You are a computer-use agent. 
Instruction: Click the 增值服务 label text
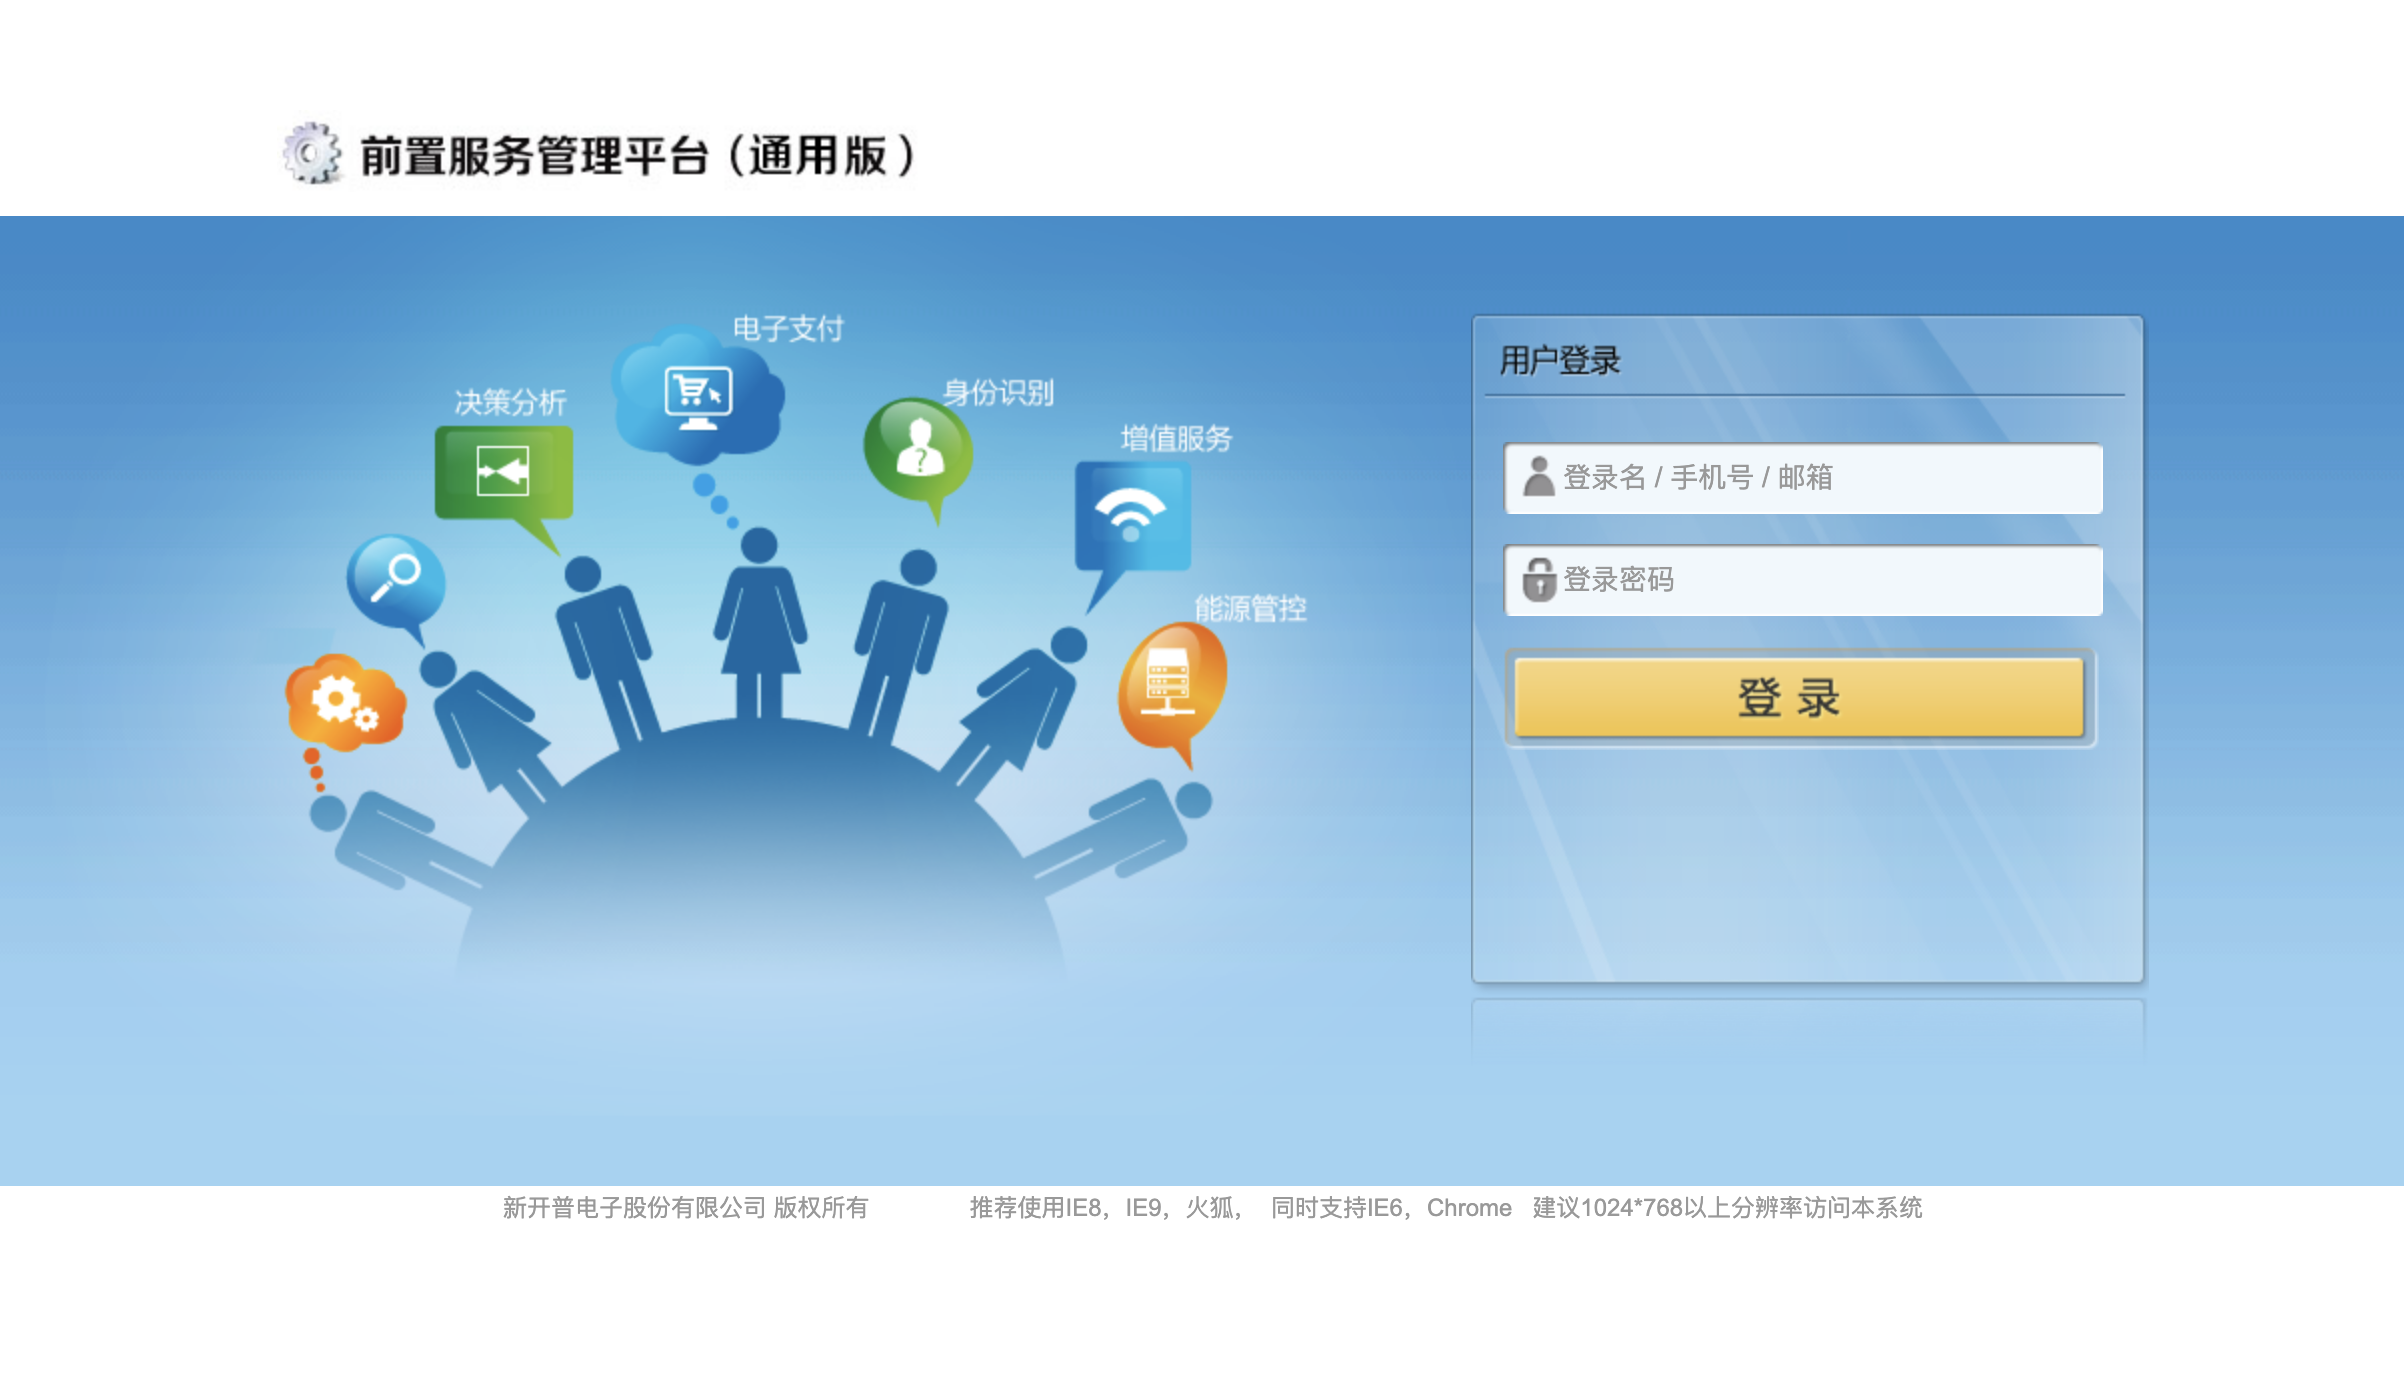pos(1176,438)
